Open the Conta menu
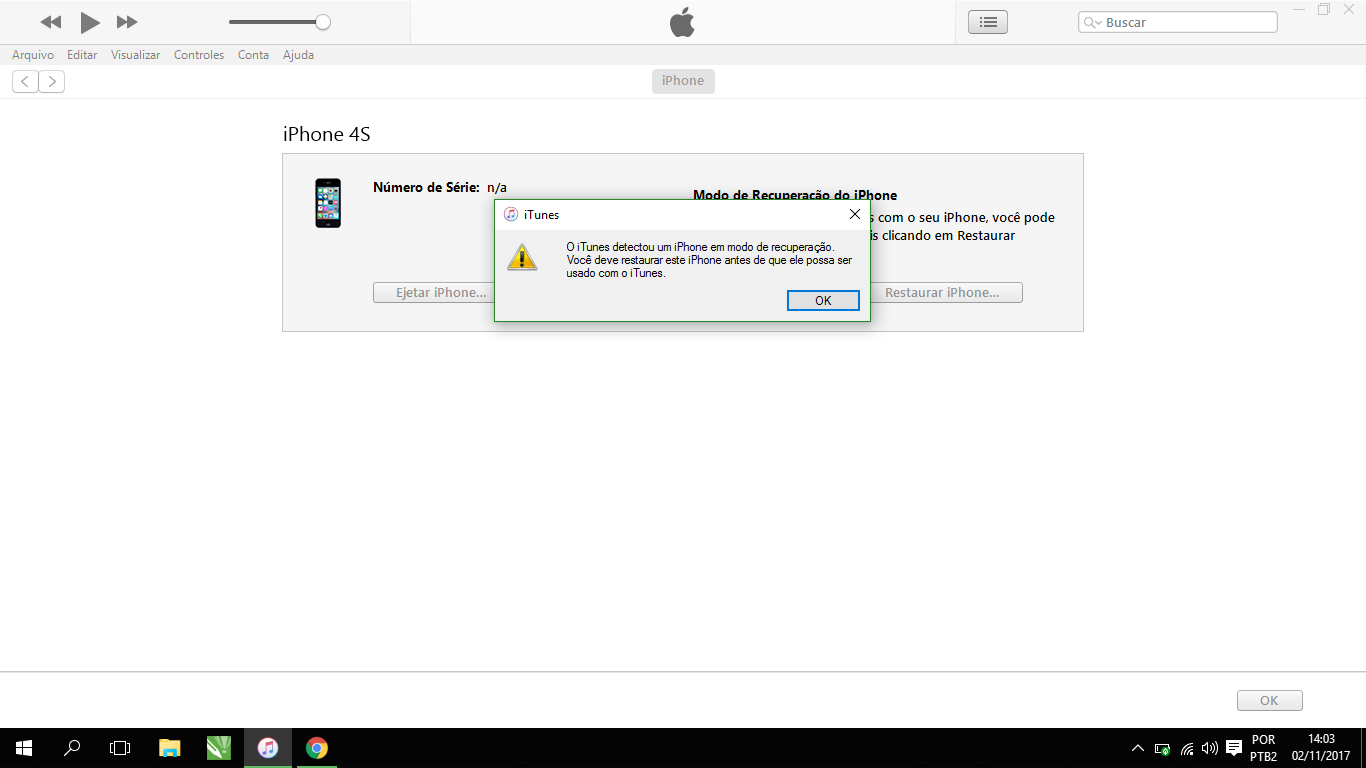 point(253,55)
